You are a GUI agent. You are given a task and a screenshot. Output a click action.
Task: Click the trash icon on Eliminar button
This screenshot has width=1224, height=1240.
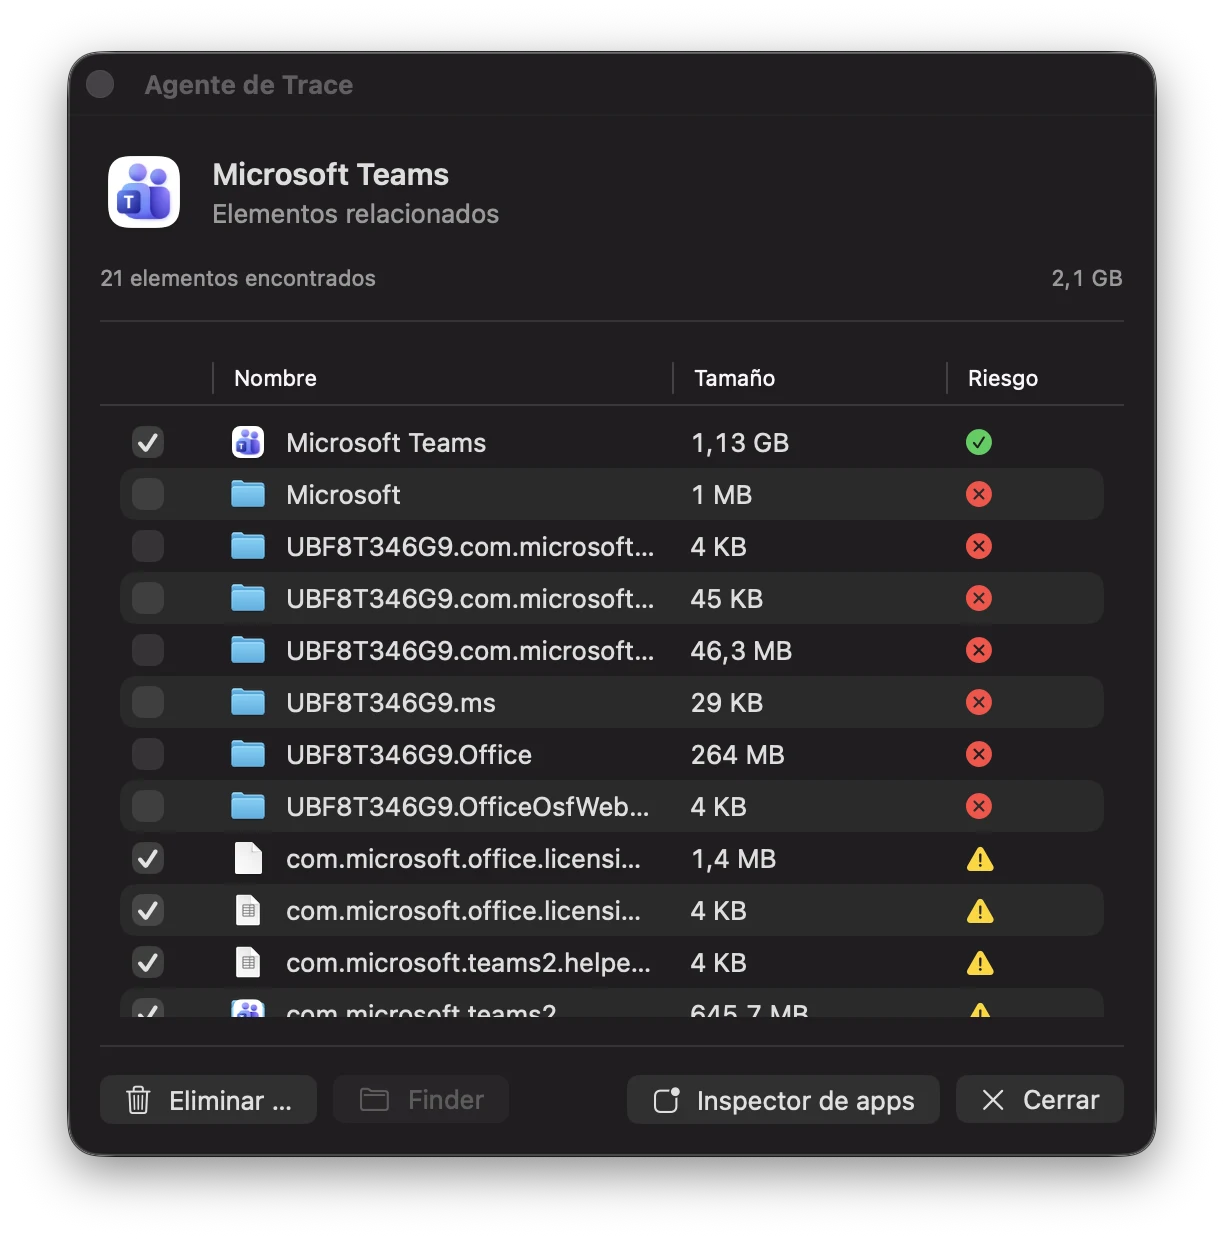coord(138,1100)
